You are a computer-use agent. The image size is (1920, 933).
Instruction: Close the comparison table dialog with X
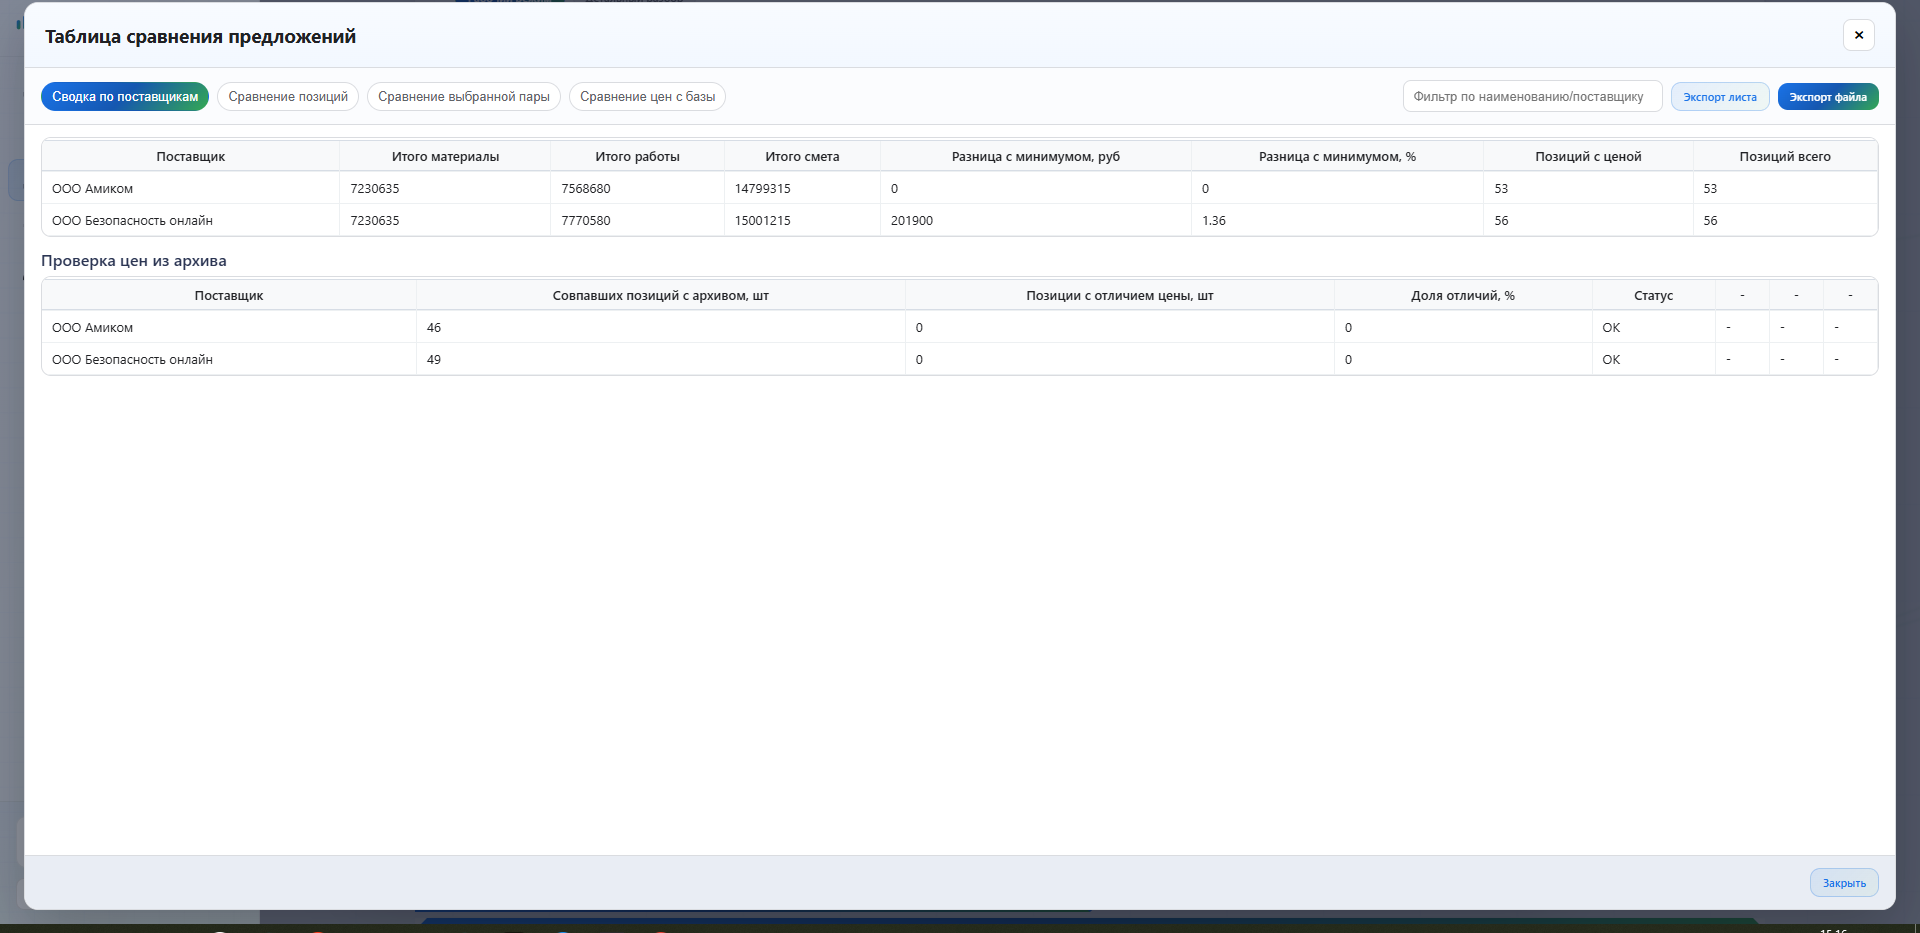click(x=1858, y=35)
